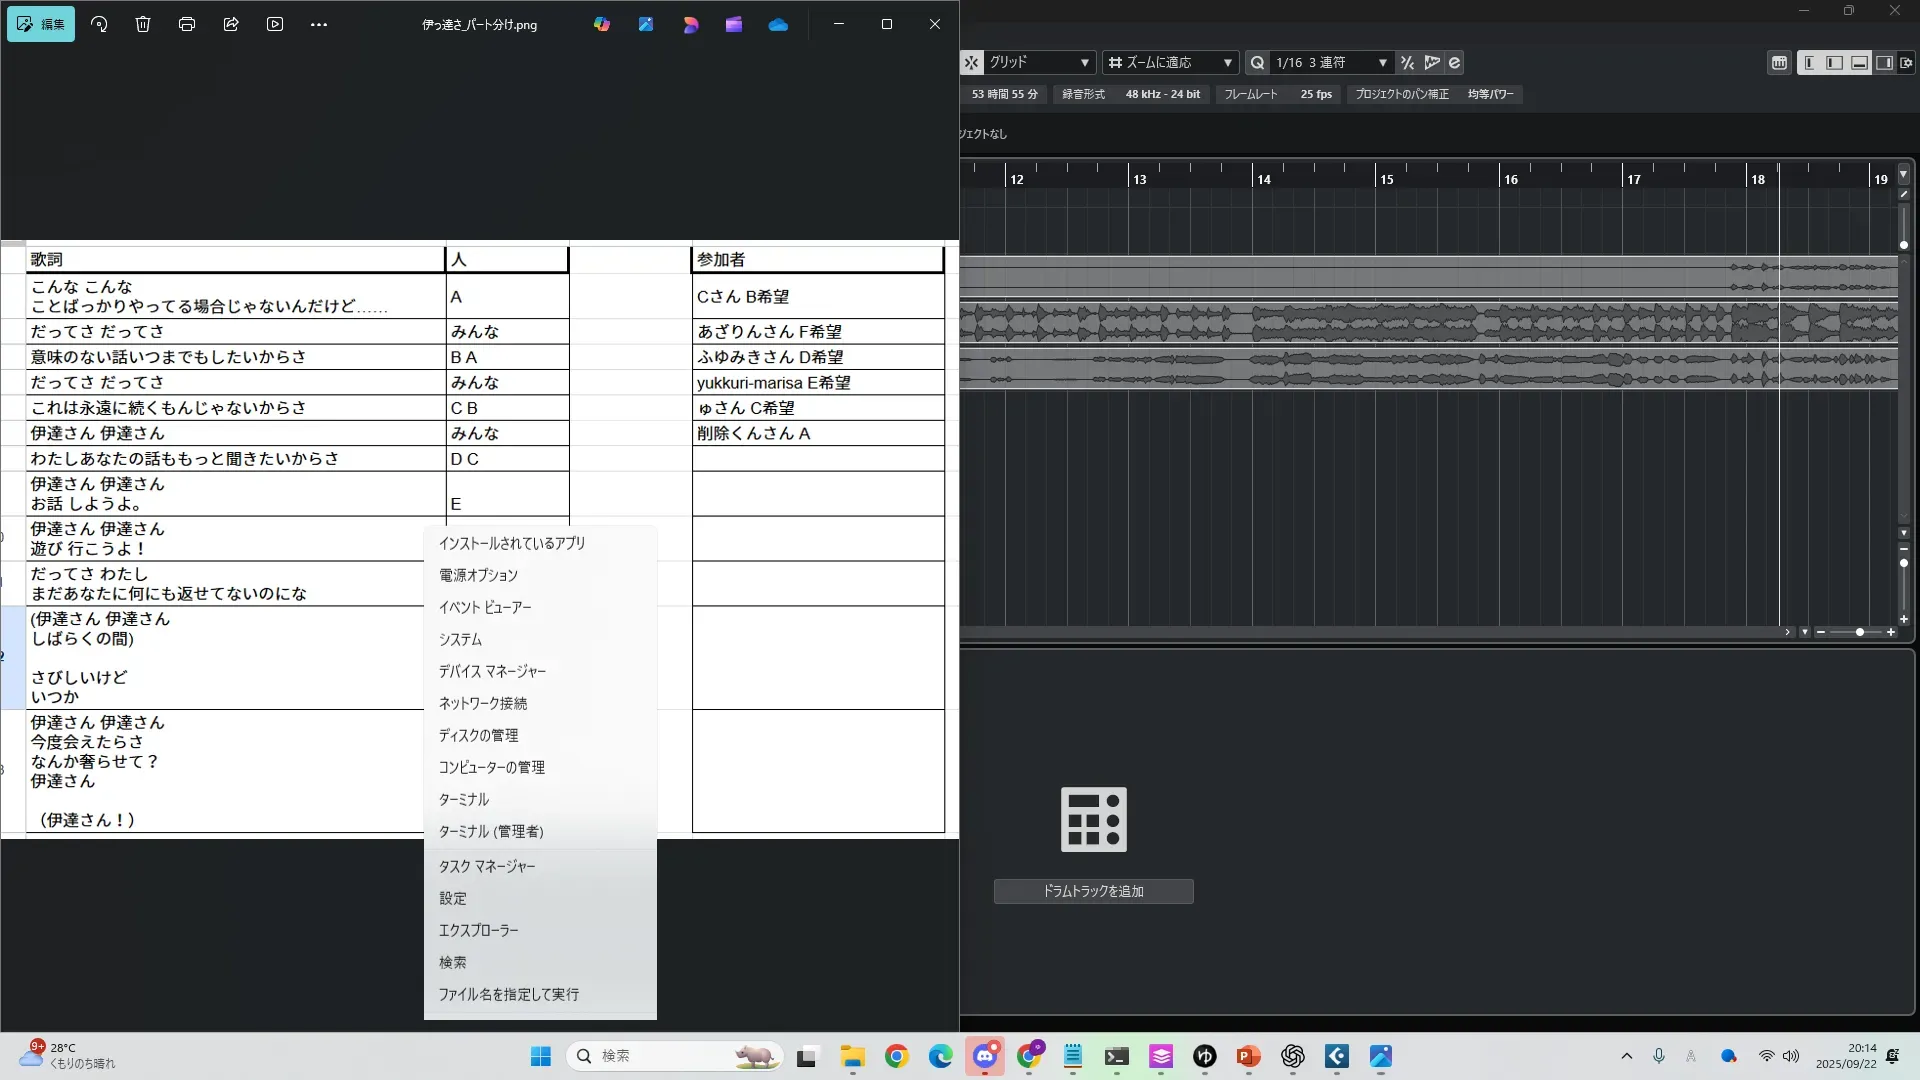Toggle the snap on/off button
The height and width of the screenshot is (1080, 1920).
972,62
